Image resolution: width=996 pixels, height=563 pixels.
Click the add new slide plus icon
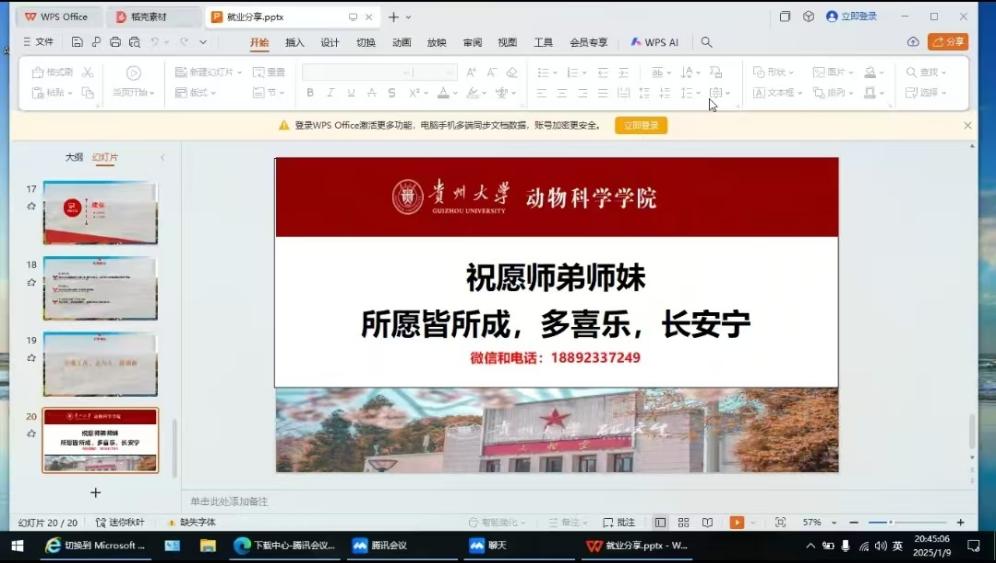coord(96,492)
